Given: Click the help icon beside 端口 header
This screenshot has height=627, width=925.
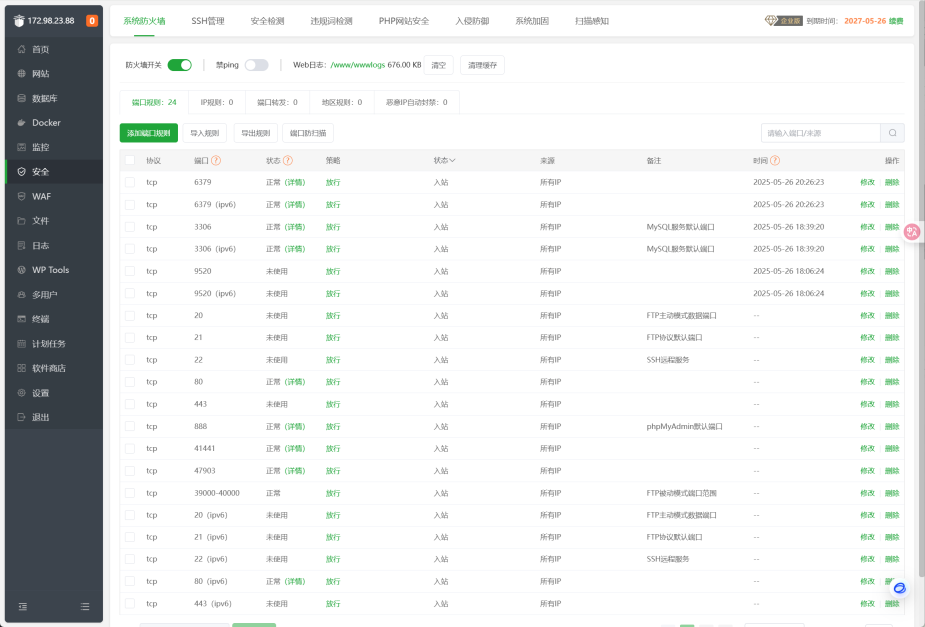Looking at the screenshot, I should tap(216, 160).
